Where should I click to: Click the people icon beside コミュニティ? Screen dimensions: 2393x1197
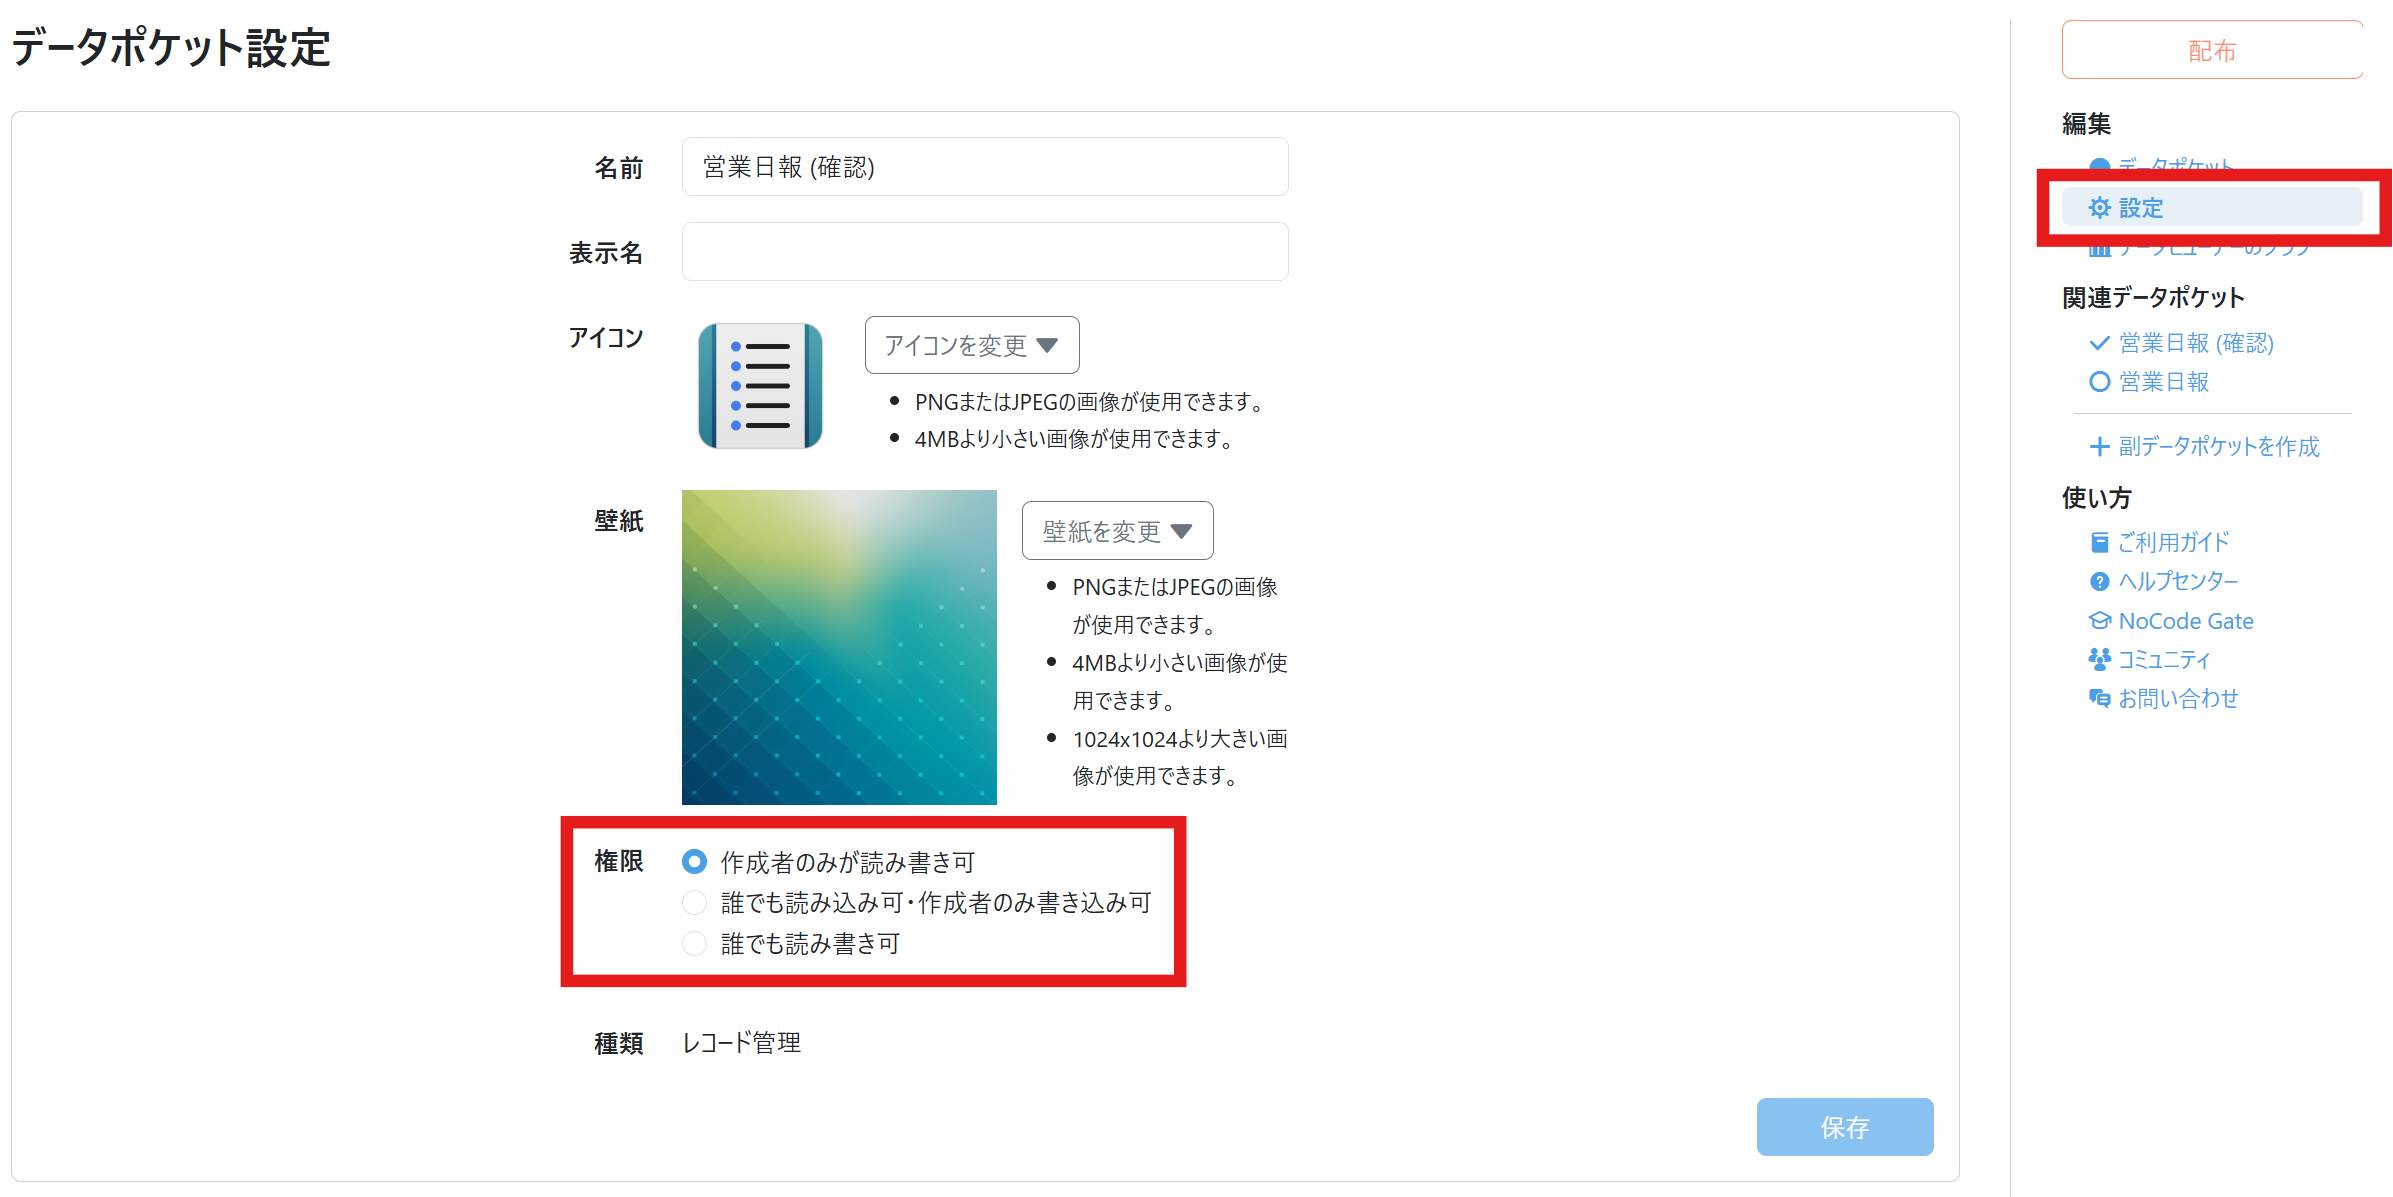coord(2099,659)
